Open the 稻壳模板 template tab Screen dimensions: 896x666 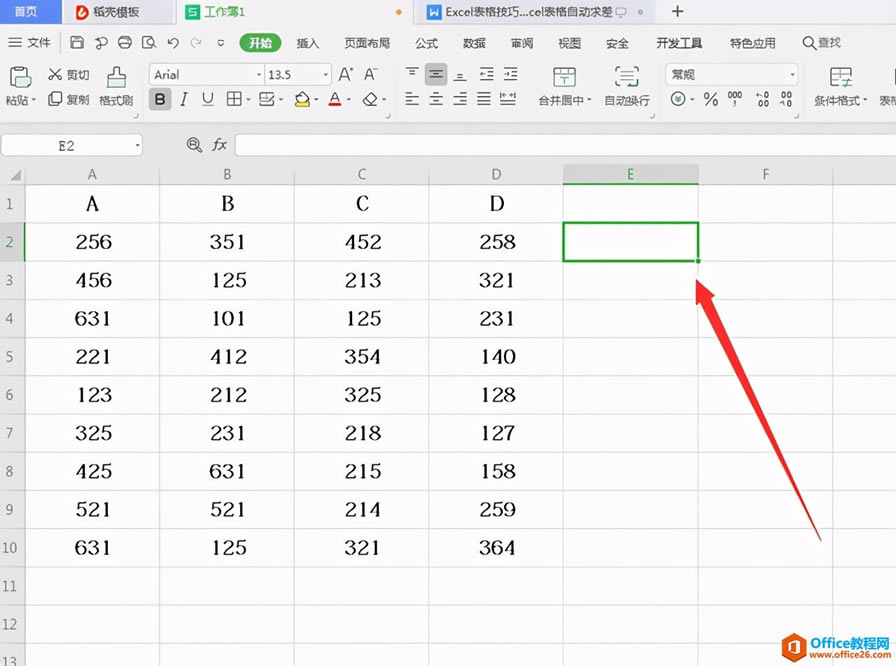tap(118, 11)
